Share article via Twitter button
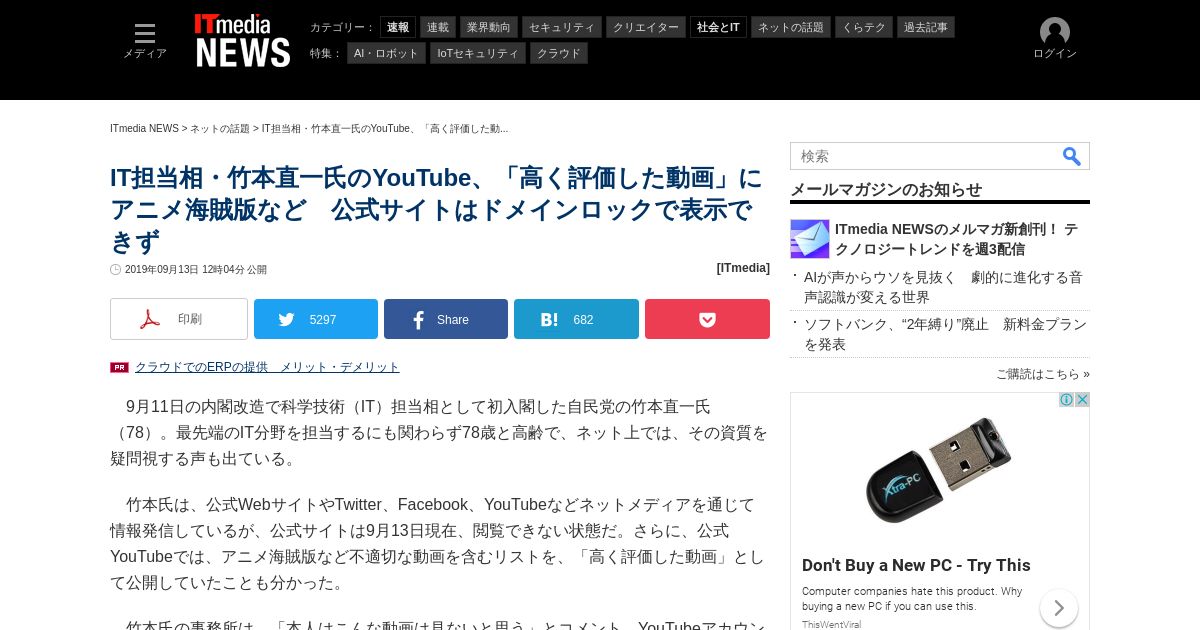The image size is (1200, 630). (316, 319)
